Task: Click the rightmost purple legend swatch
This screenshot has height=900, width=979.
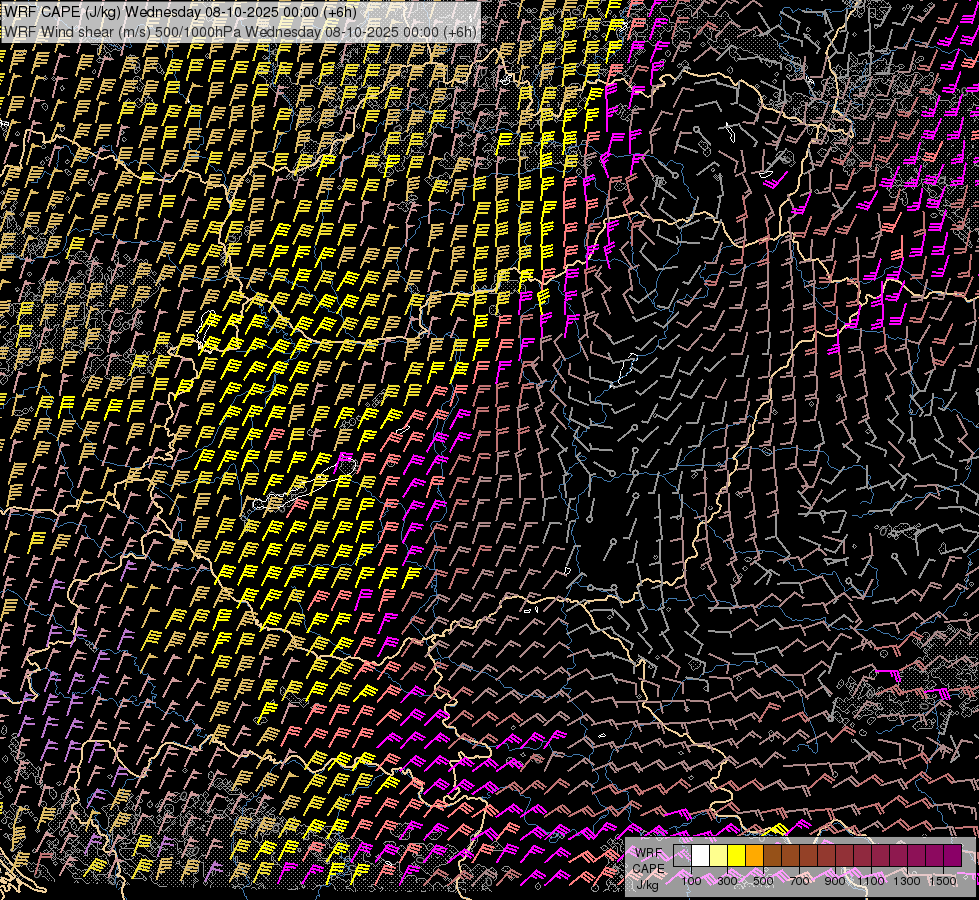Action: 952,856
